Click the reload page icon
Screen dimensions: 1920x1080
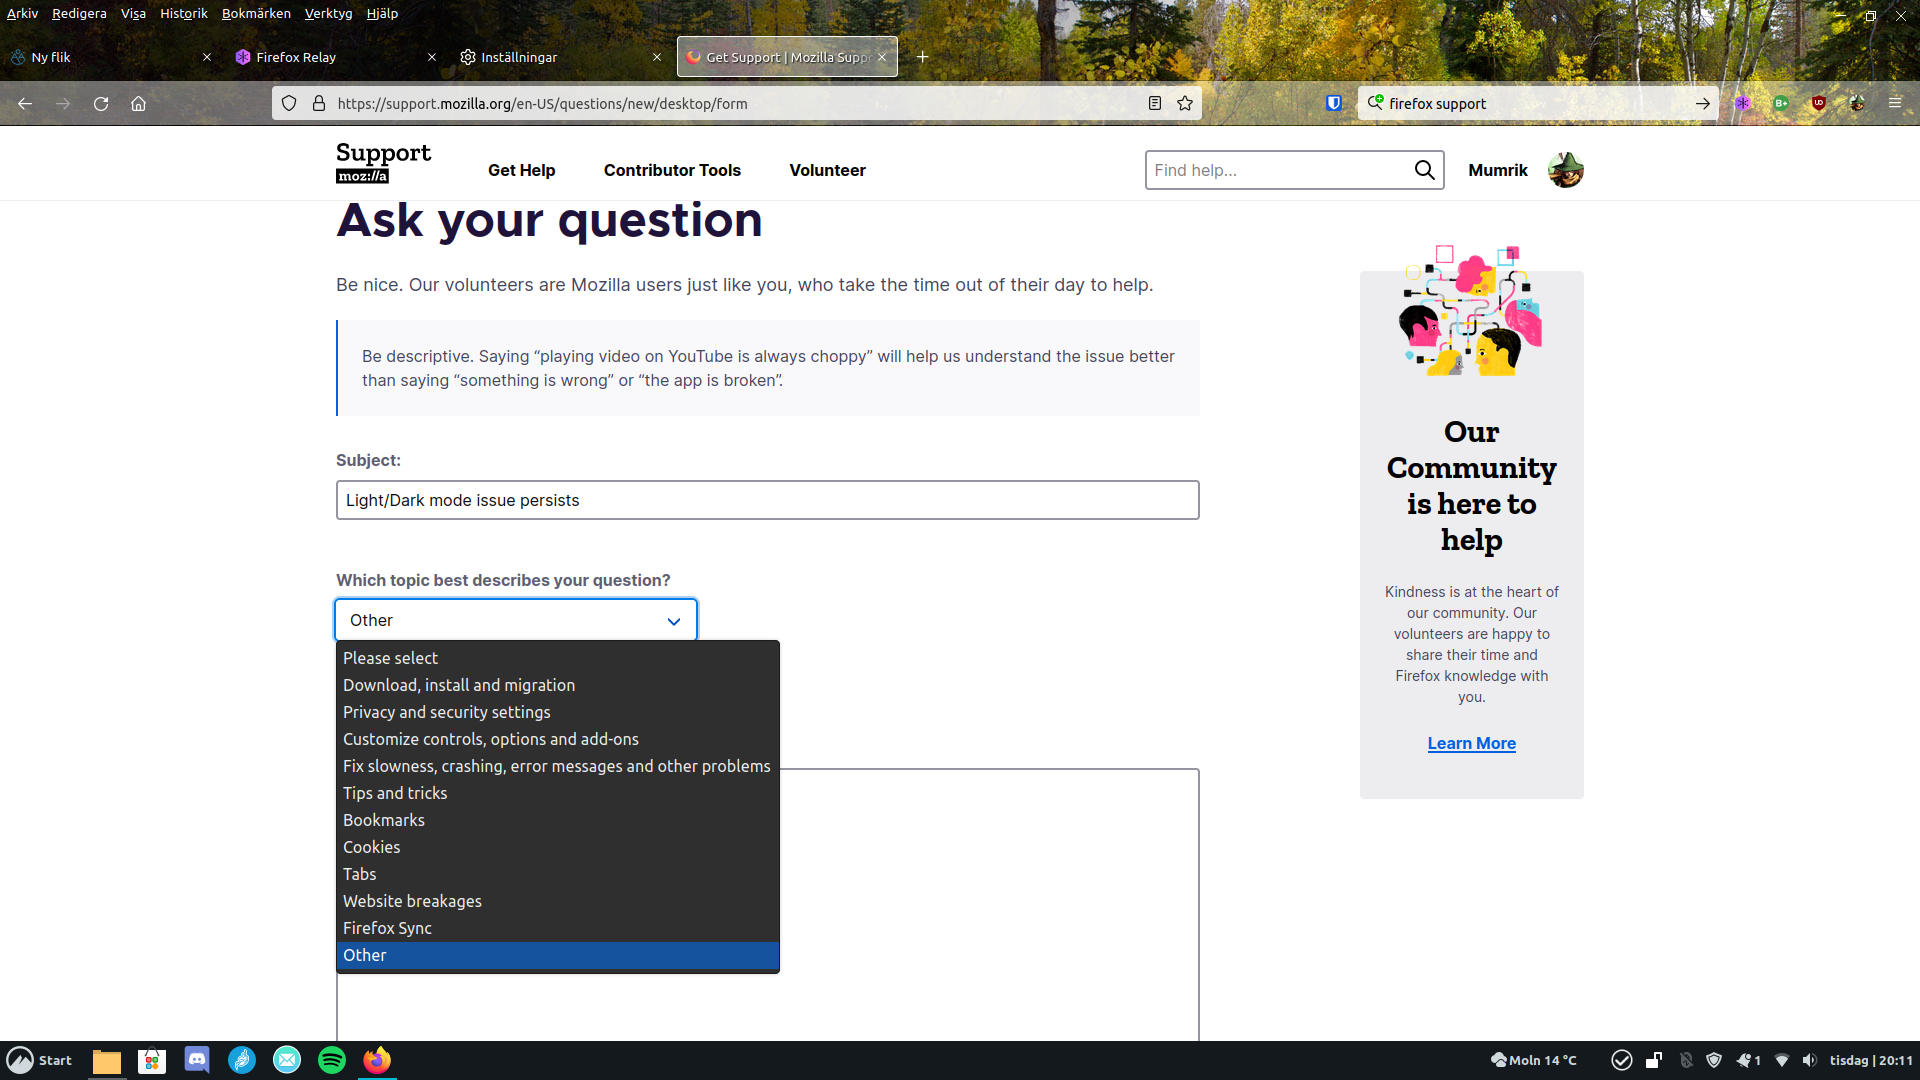pyautogui.click(x=101, y=104)
